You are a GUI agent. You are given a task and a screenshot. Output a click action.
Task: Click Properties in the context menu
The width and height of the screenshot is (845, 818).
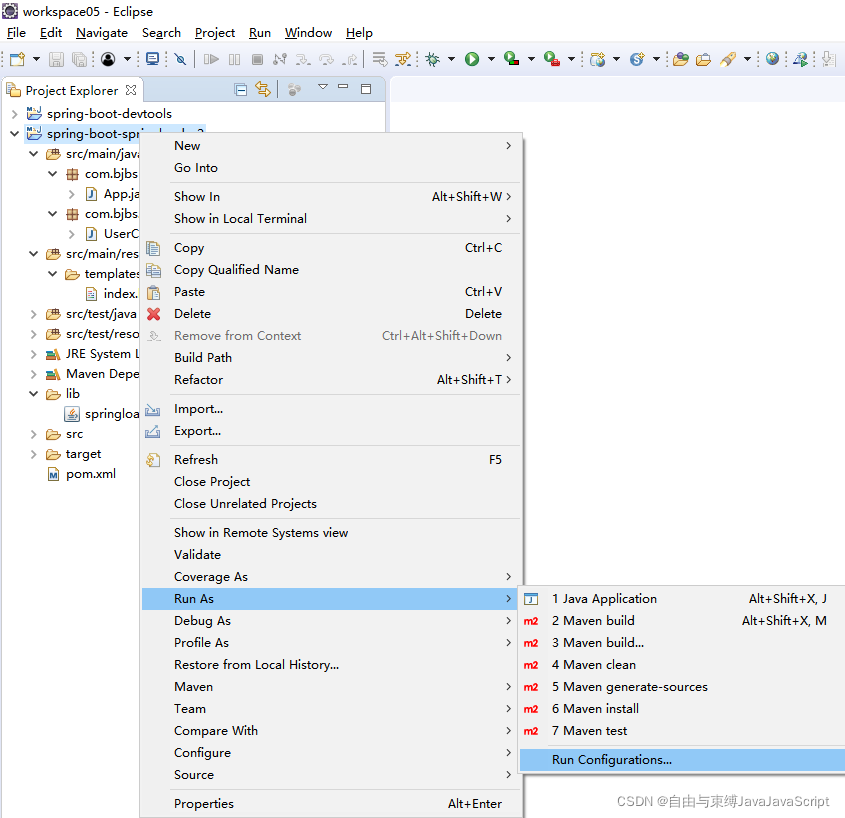(331, 803)
